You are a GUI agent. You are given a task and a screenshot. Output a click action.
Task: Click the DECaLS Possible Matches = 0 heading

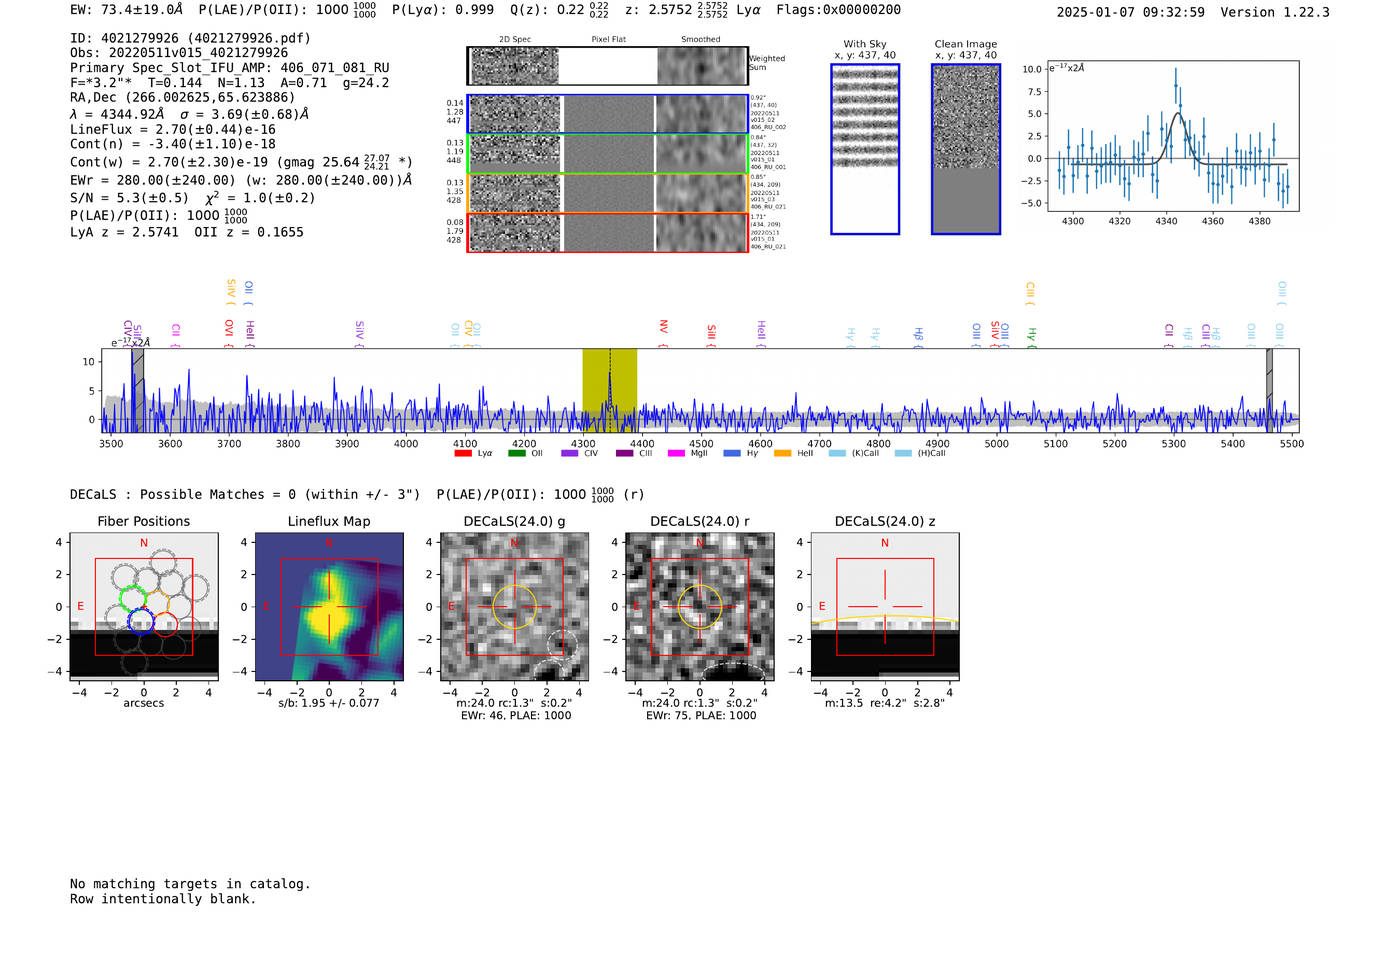[x=245, y=494]
